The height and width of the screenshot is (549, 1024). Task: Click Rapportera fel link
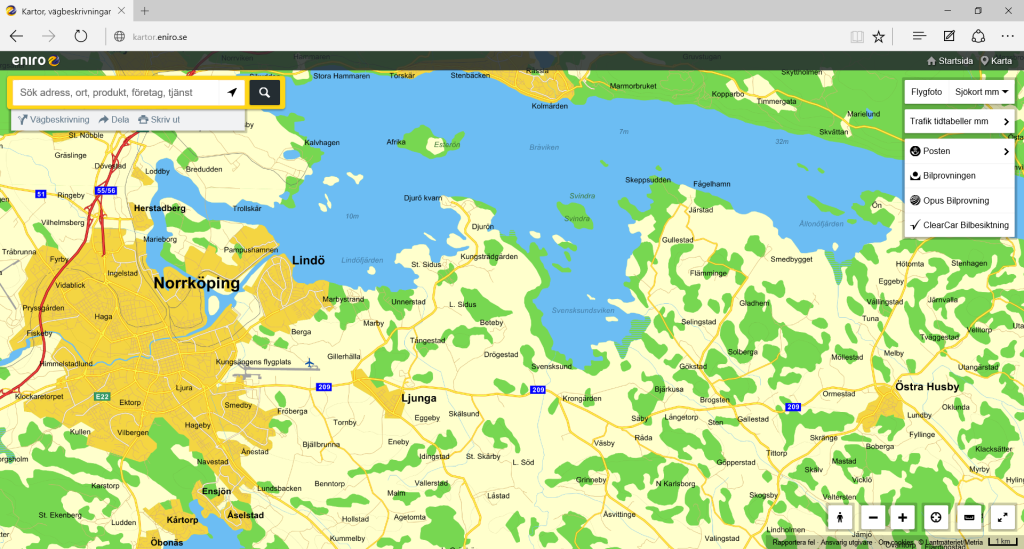793,542
